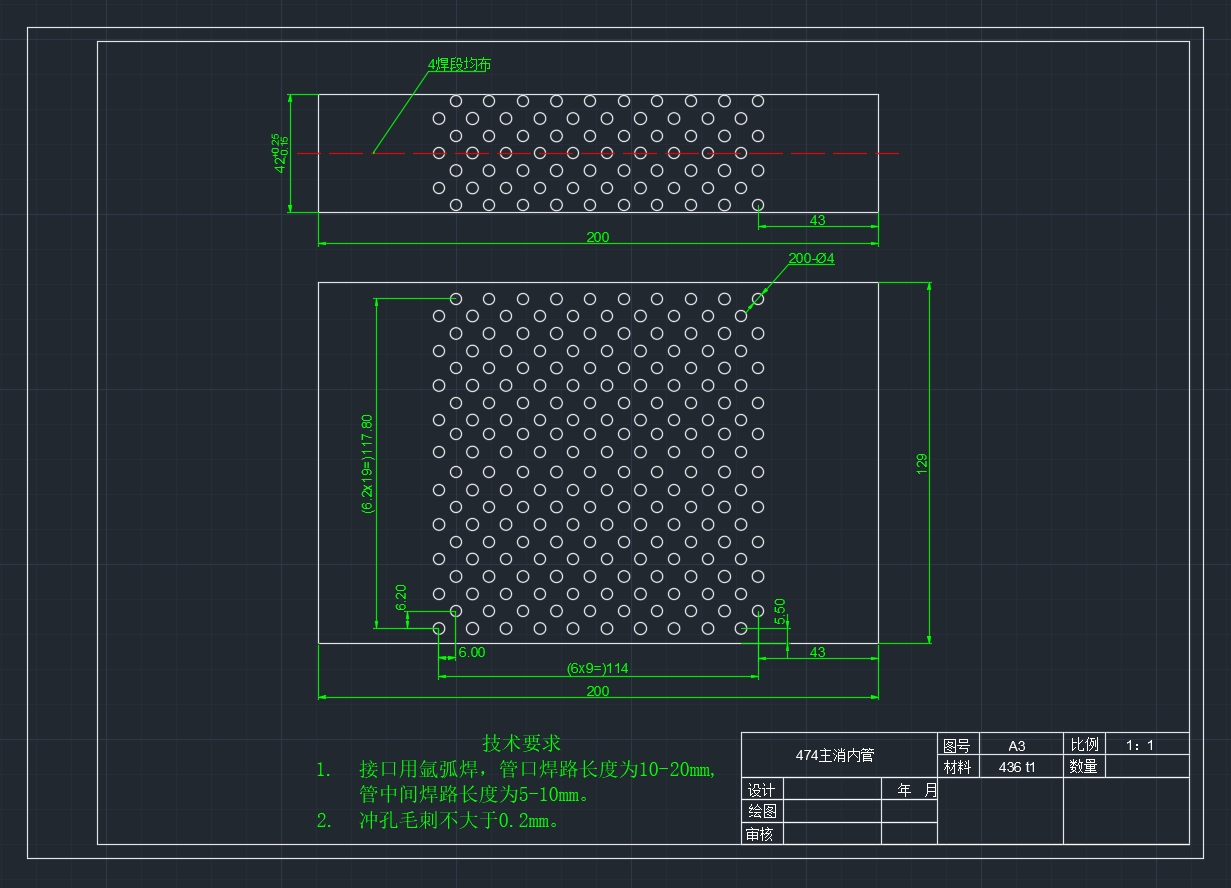Click the 设计 label in the title block
This screenshot has width=1231, height=888.
pos(762,790)
